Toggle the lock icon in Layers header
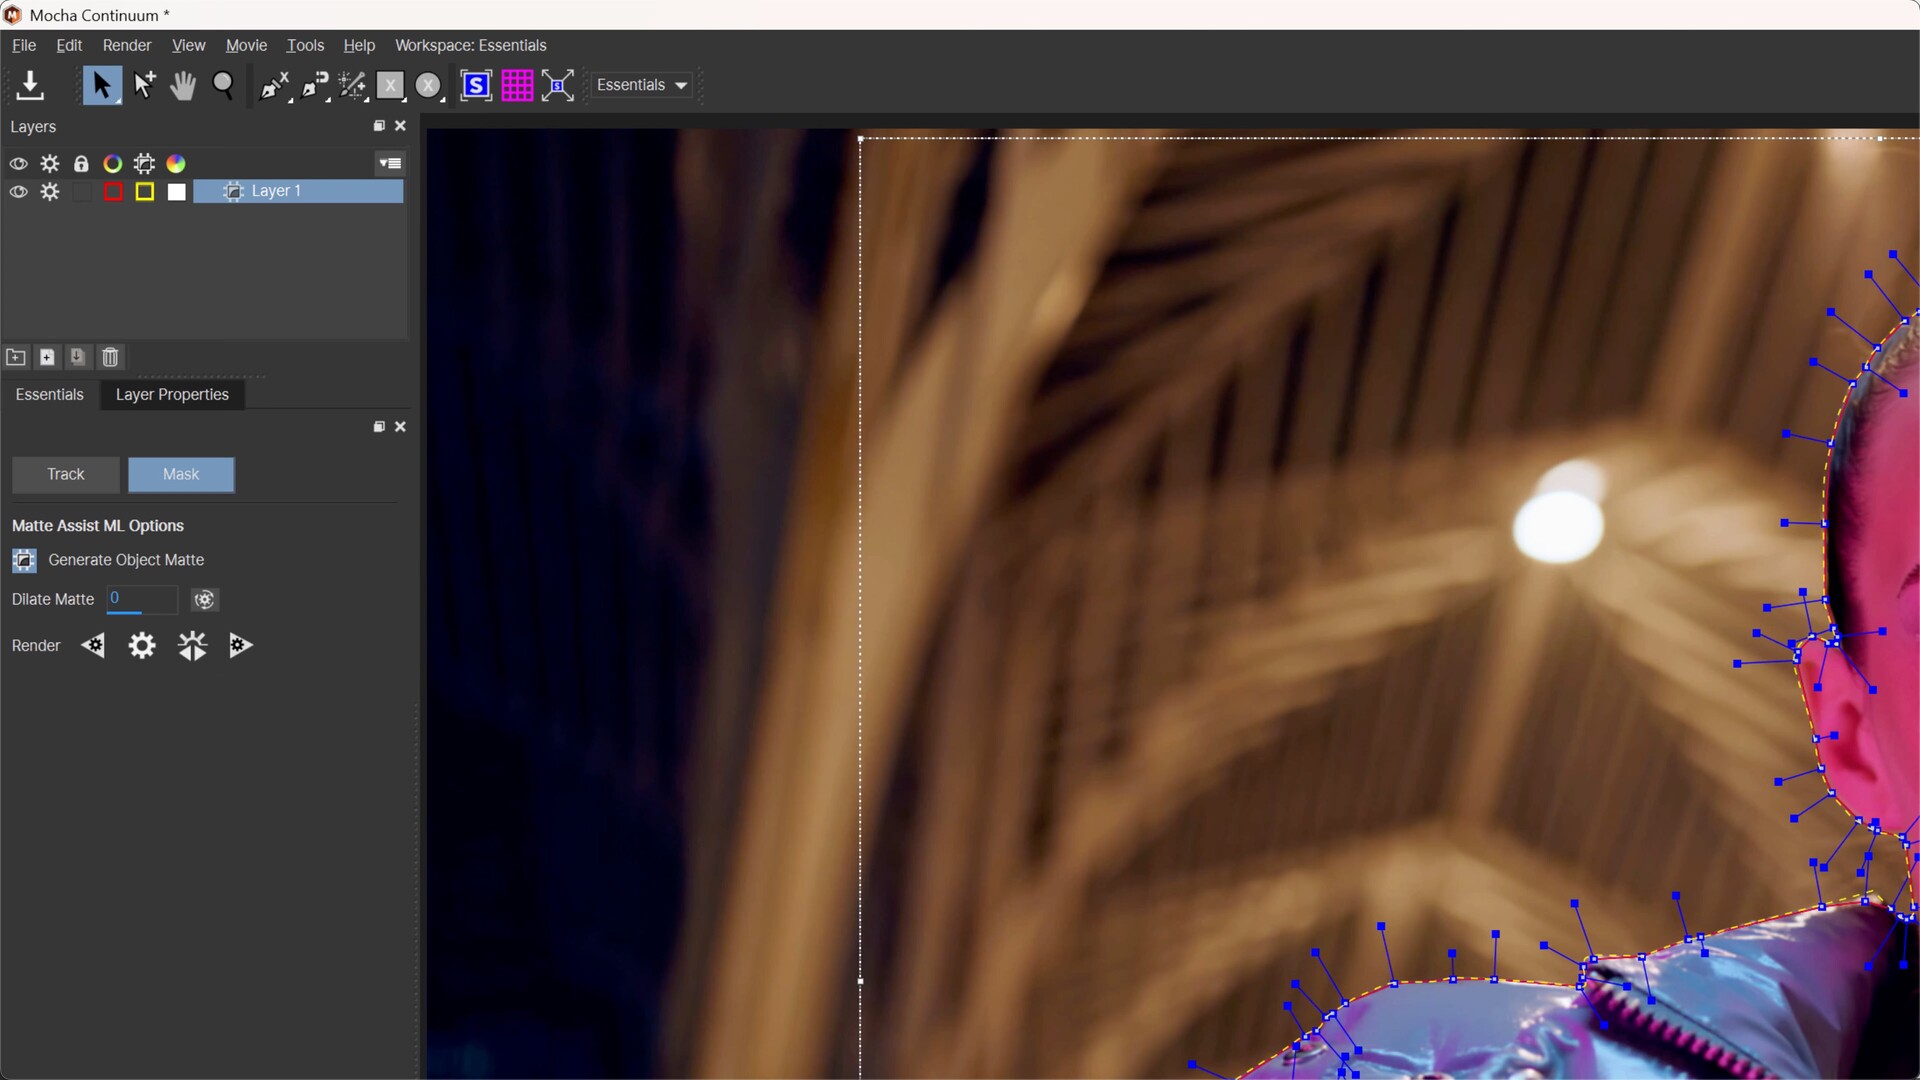 82,163
